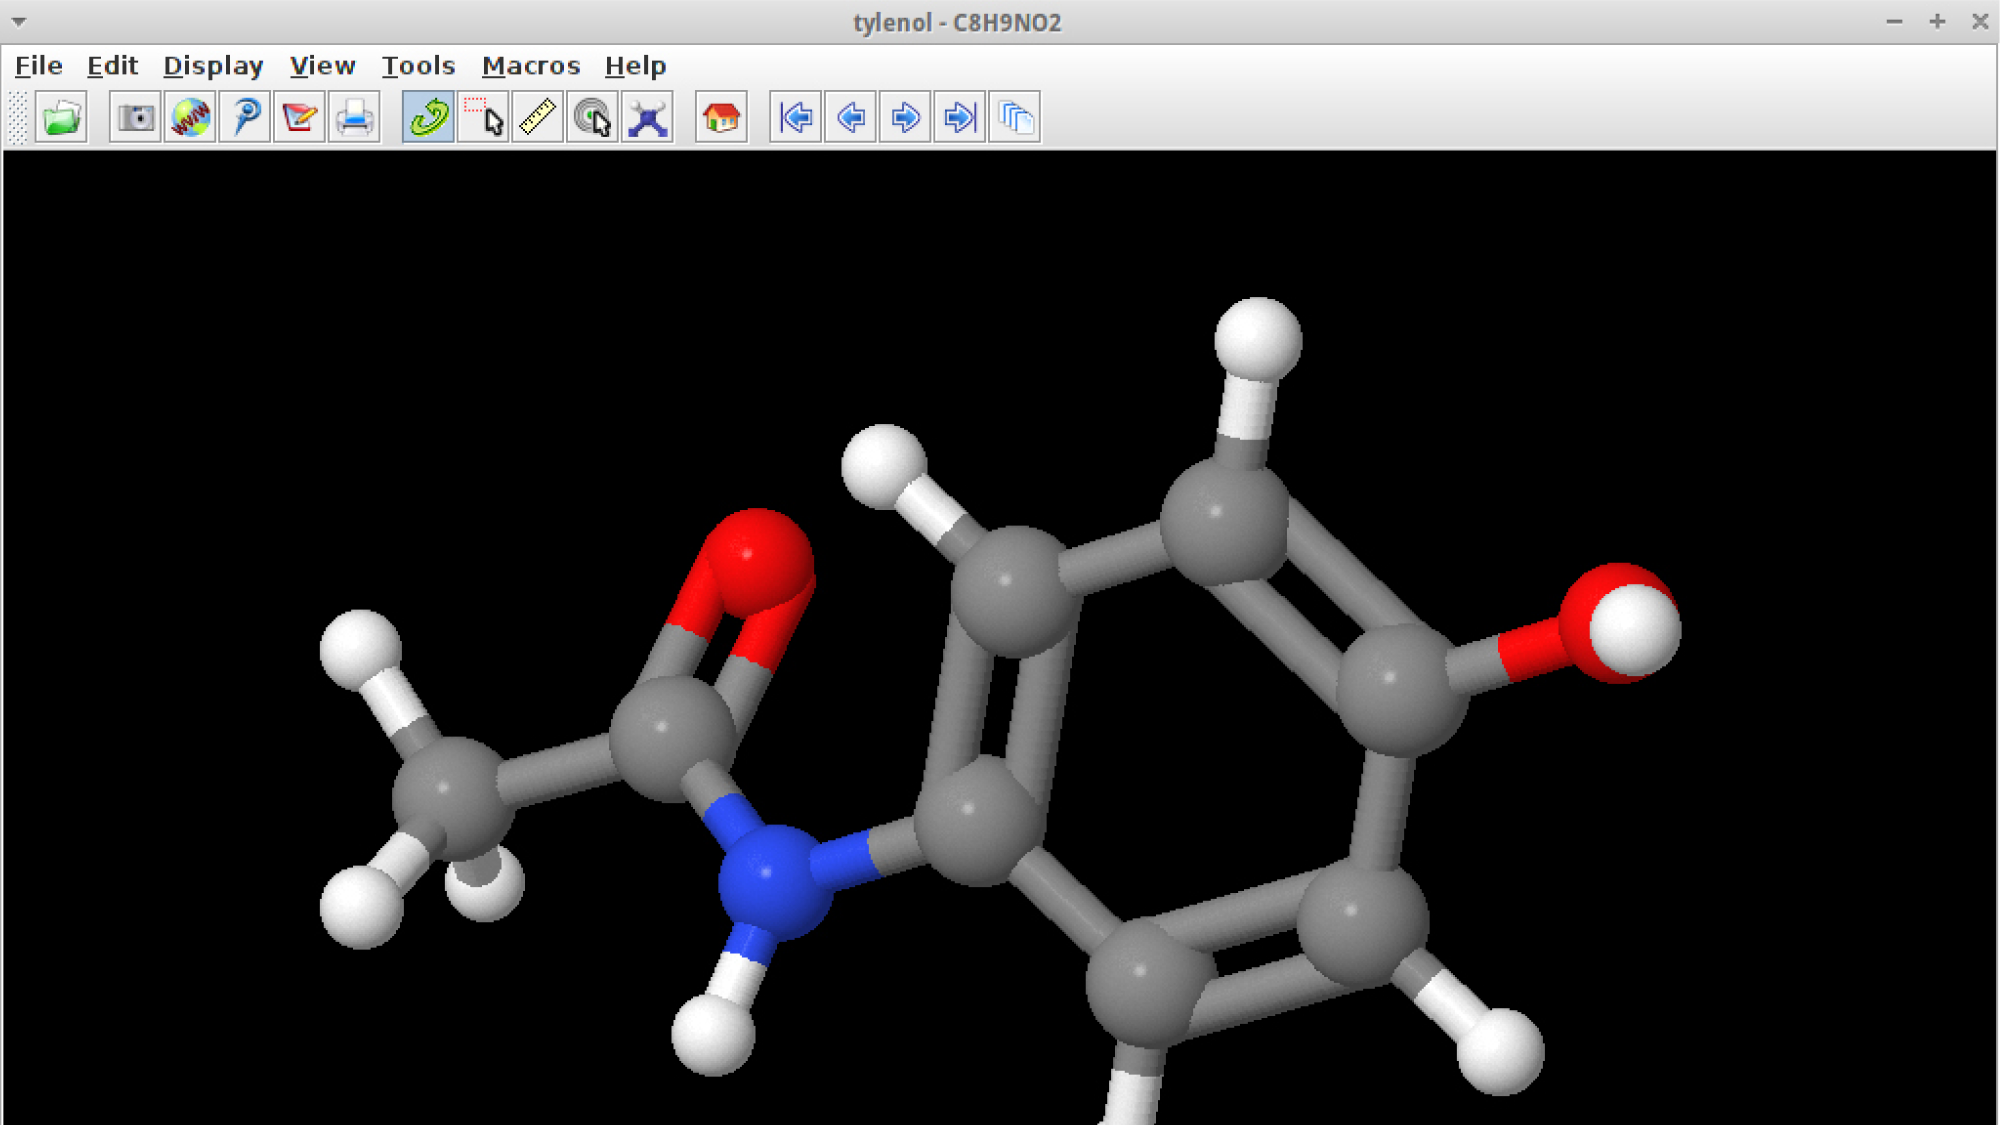
Task: Click the camera export image icon
Action: 135,118
